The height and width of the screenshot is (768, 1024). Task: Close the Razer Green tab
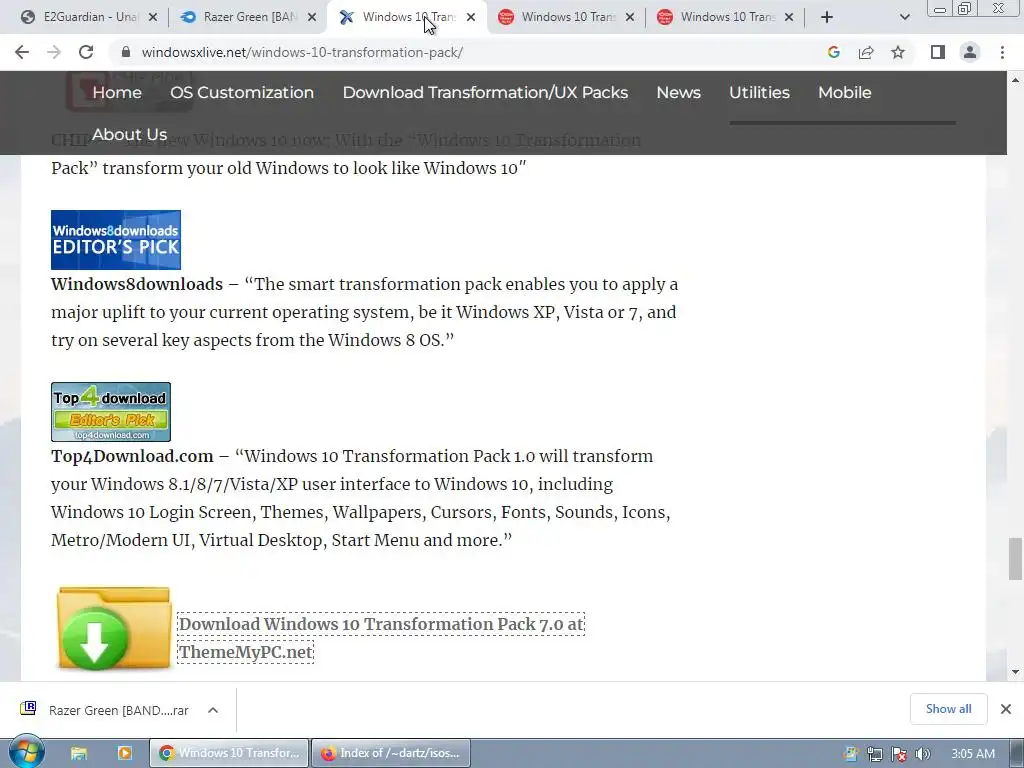coord(312,17)
